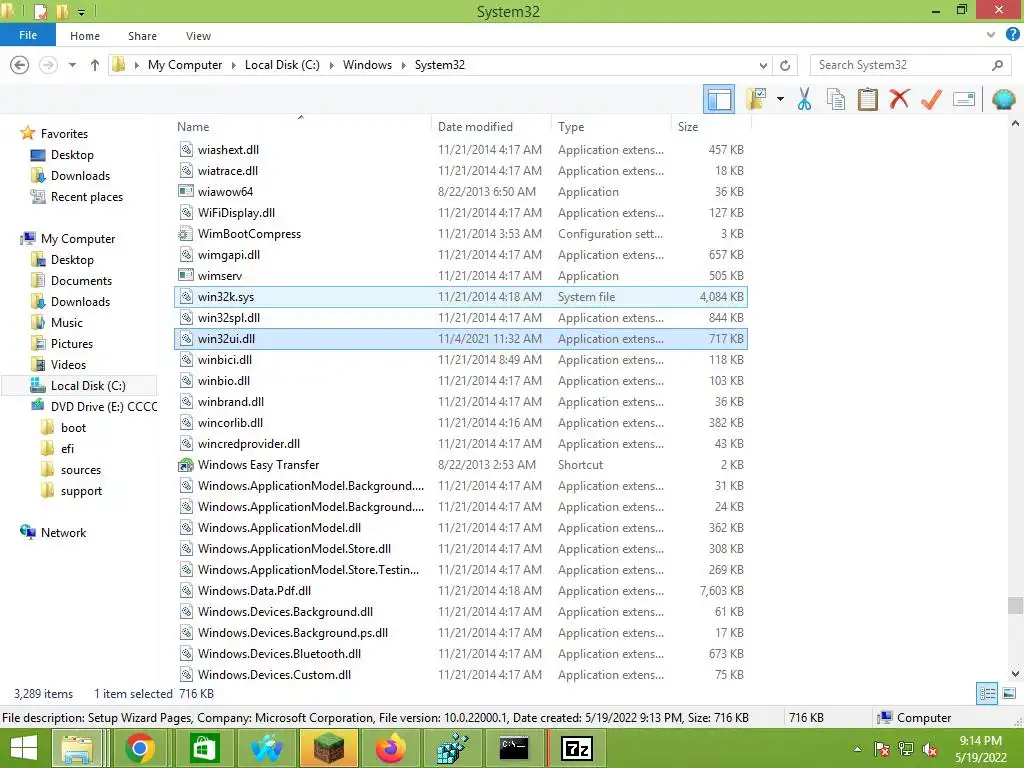
Task: Open the File menu tab
Action: (x=28, y=35)
